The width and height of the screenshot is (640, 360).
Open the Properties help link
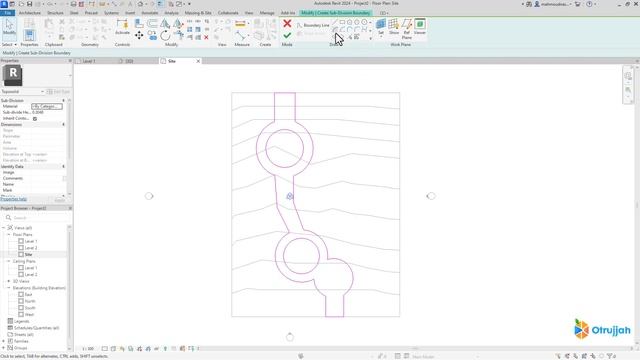pos(13,199)
